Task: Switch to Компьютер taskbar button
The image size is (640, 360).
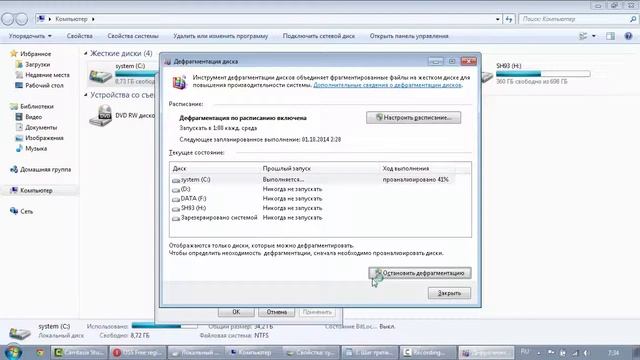Action: pyautogui.click(x=253, y=352)
